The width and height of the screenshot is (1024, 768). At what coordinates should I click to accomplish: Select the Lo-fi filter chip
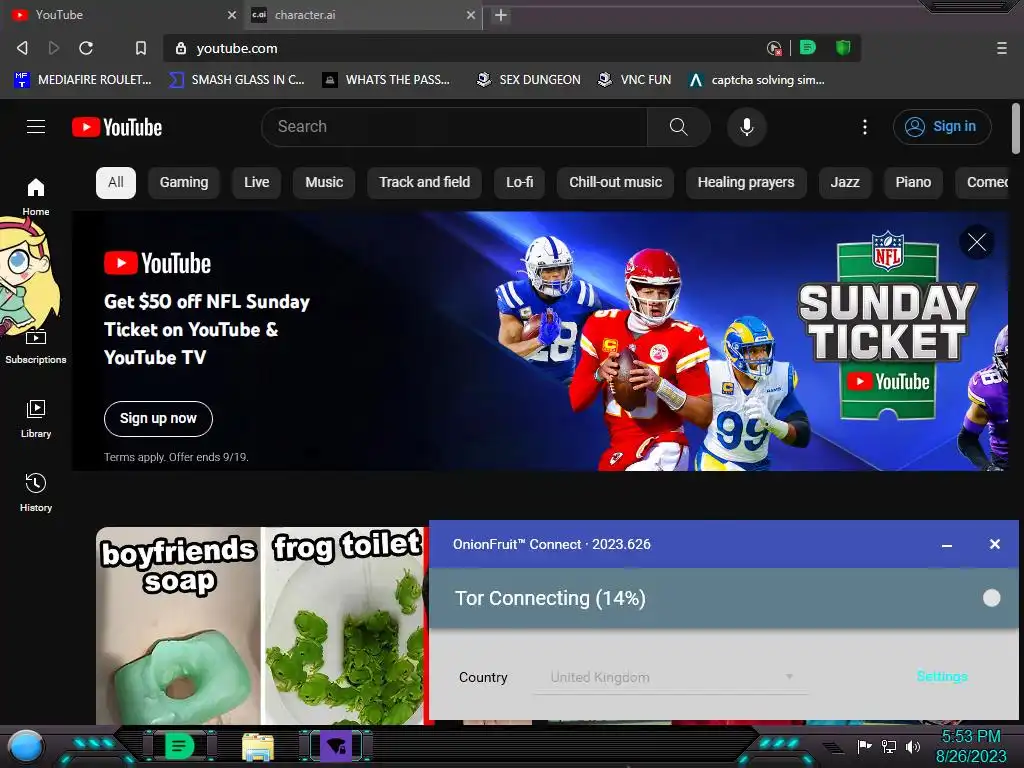tap(519, 182)
